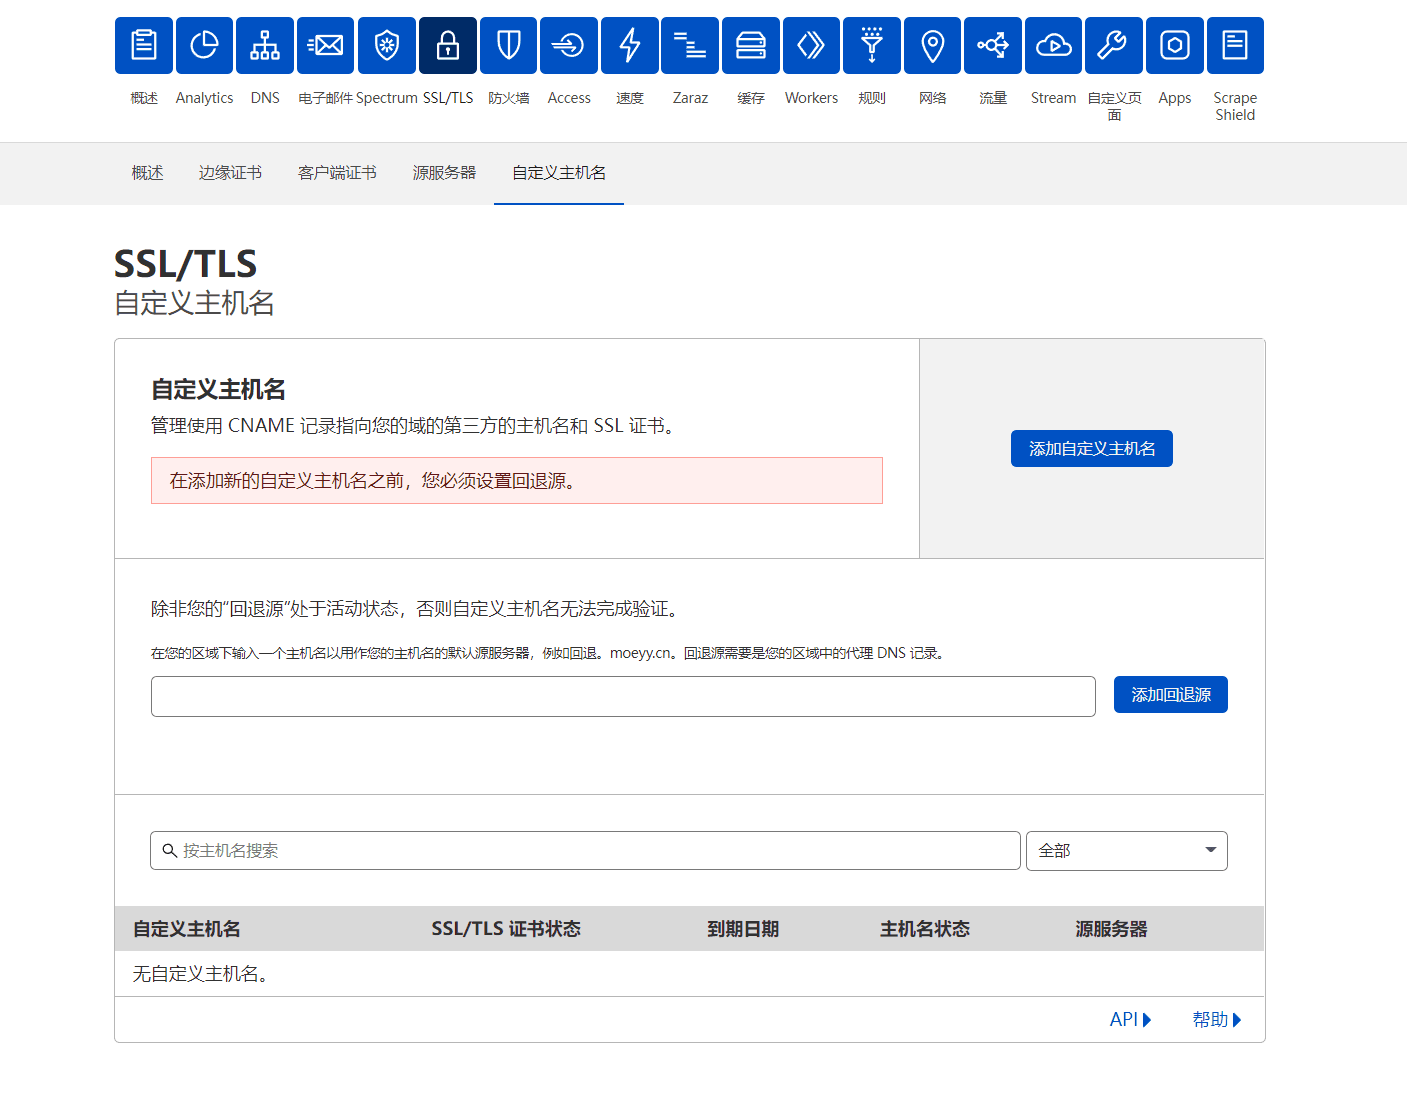Click the 速度 lightning bolt icon
Viewport: 1407px width, 1095px height.
(629, 46)
